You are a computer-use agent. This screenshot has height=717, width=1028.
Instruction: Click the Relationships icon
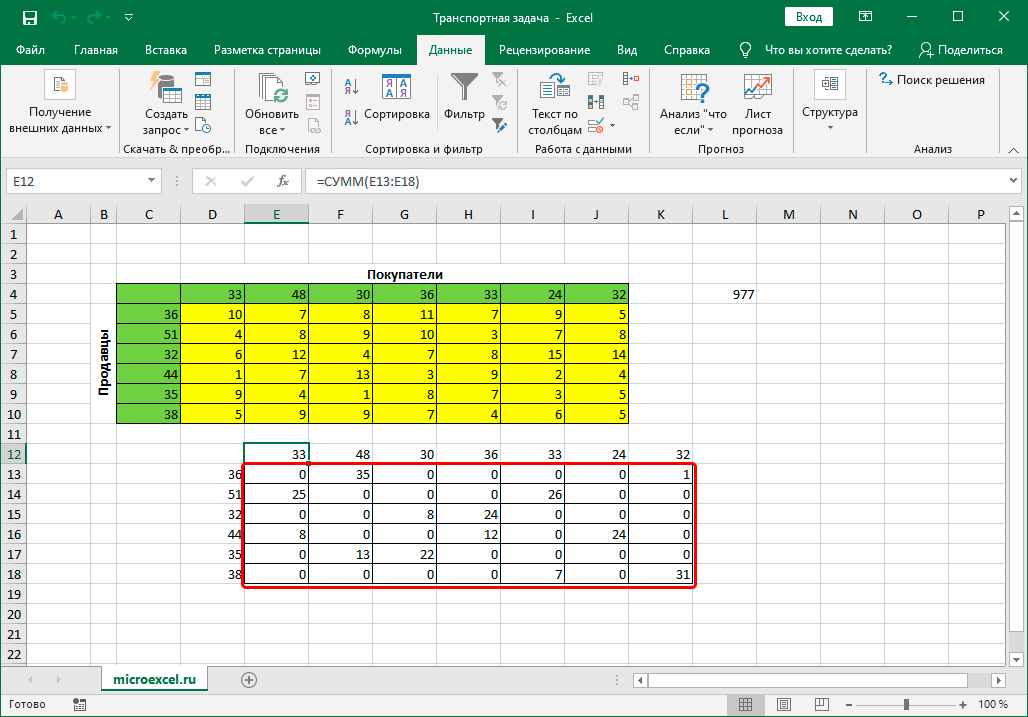[631, 102]
